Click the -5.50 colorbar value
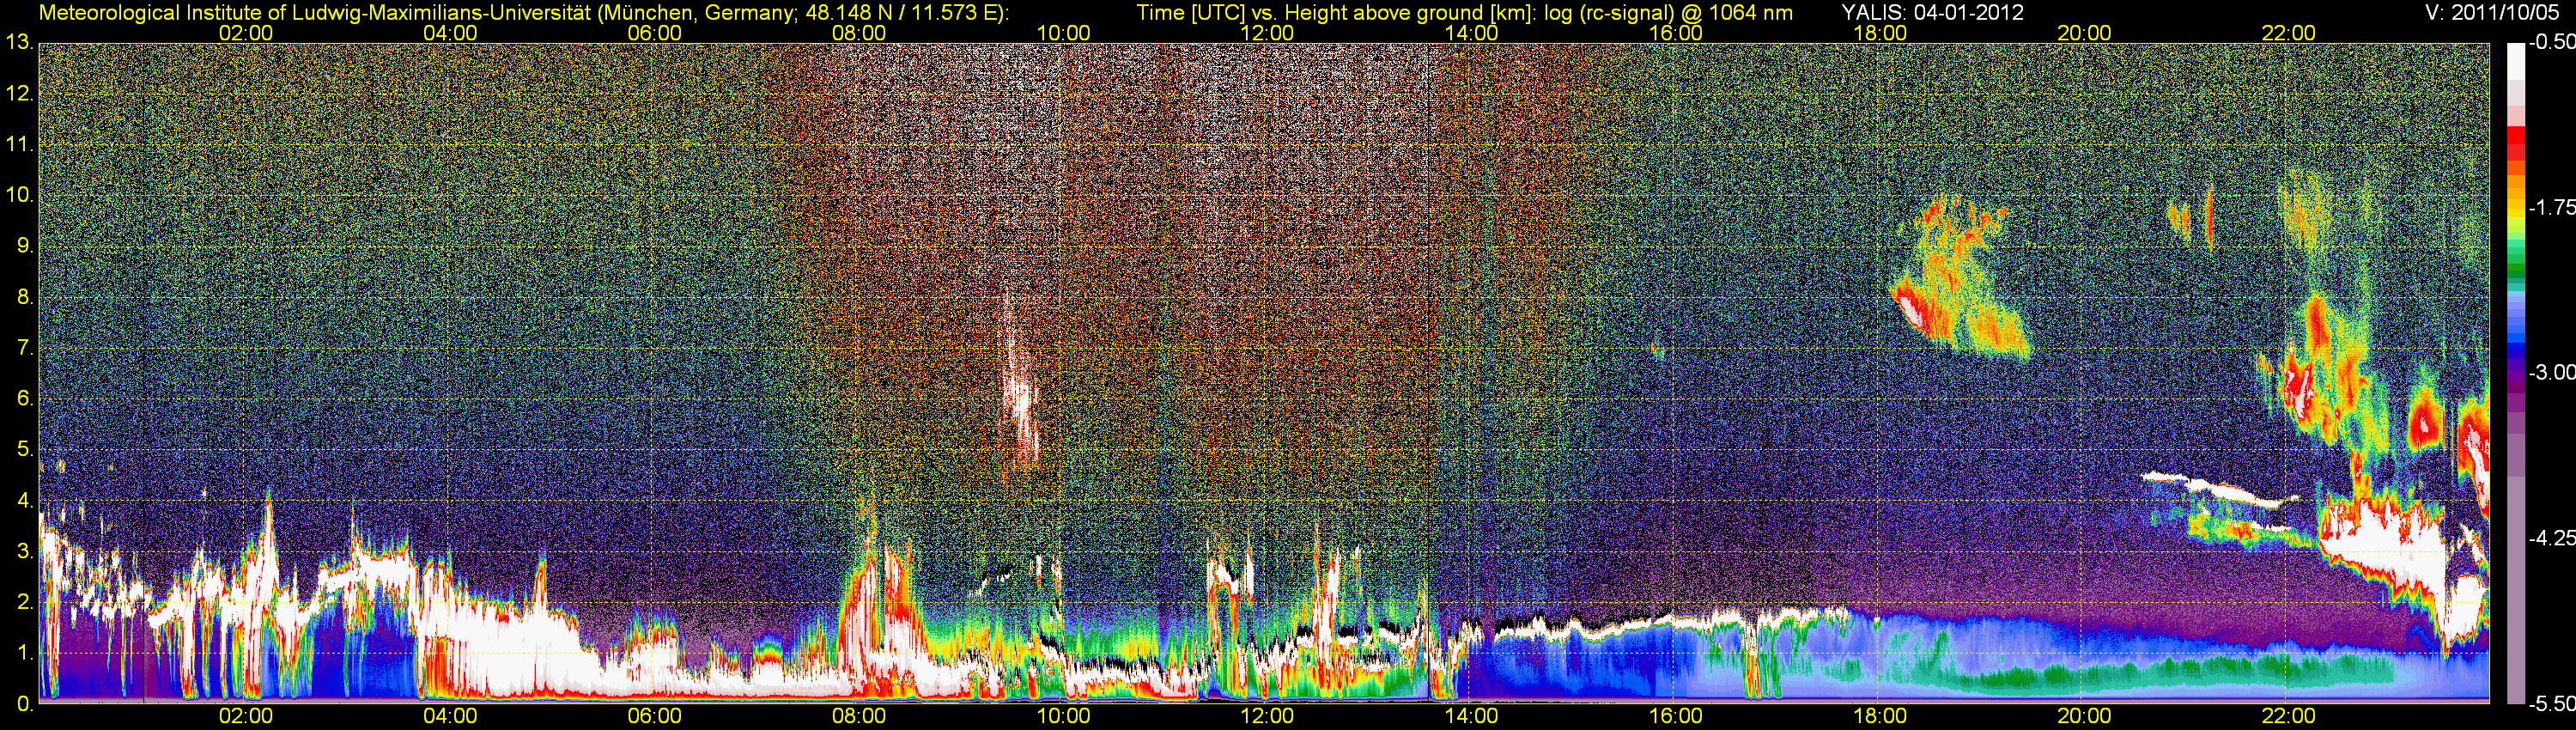Screen dimensions: 2576x730 pos(2551,704)
